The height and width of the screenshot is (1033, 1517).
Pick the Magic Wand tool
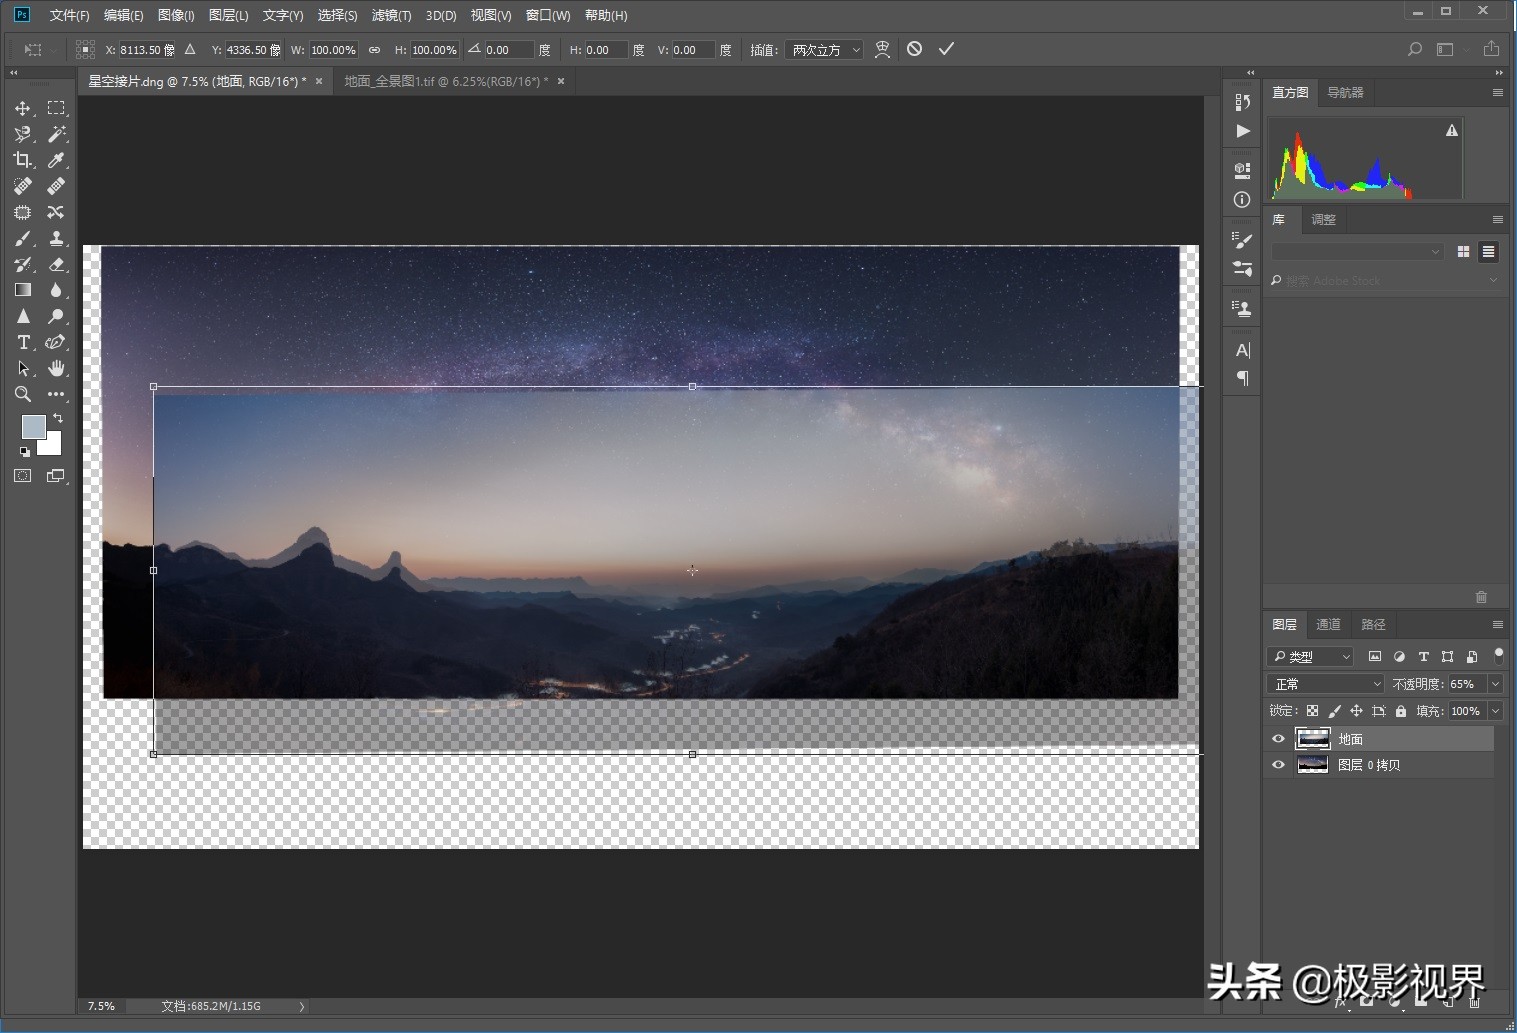57,134
